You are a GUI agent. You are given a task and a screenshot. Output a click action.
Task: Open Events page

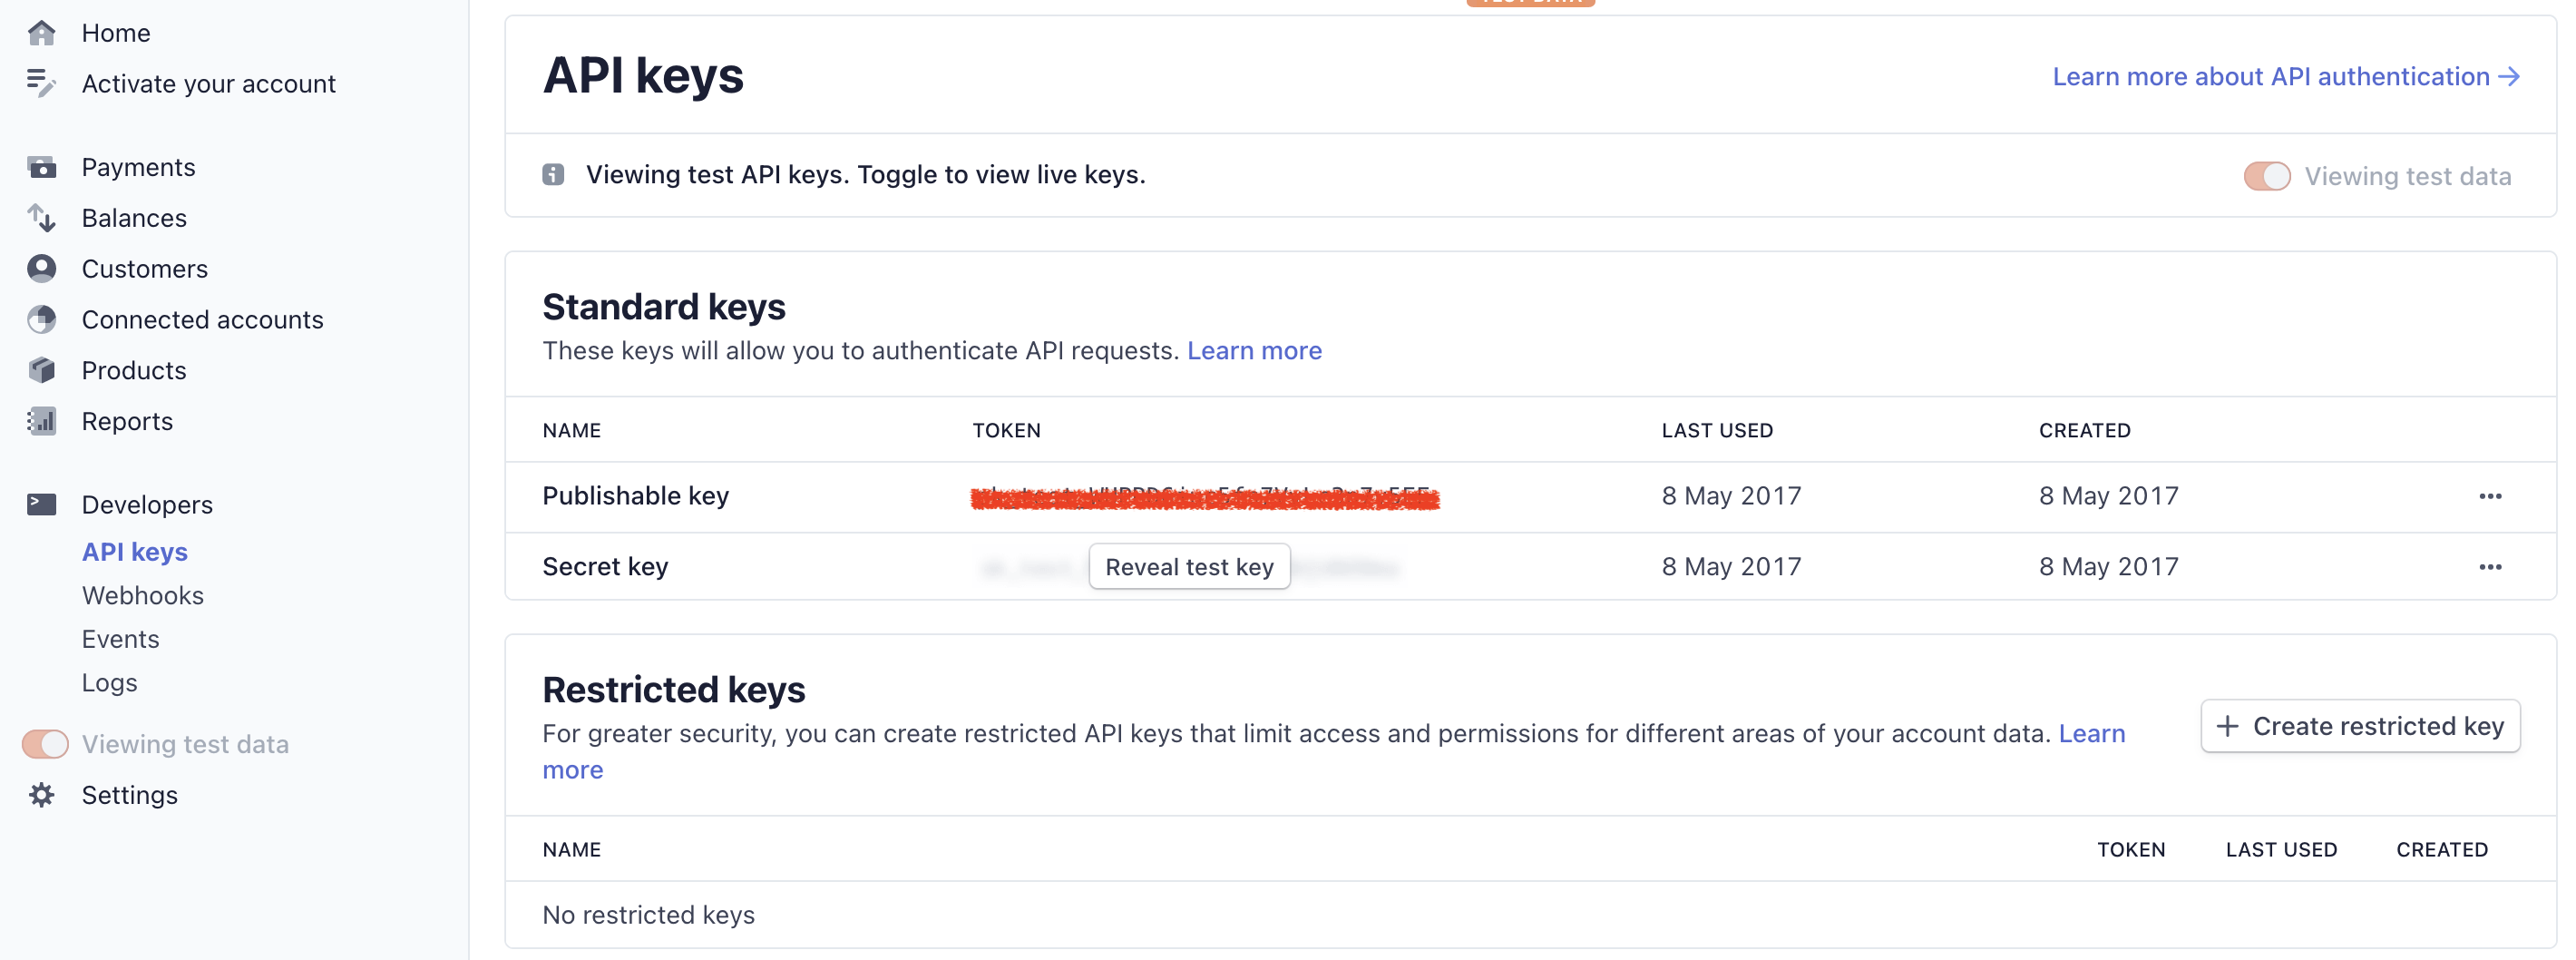[x=120, y=639]
